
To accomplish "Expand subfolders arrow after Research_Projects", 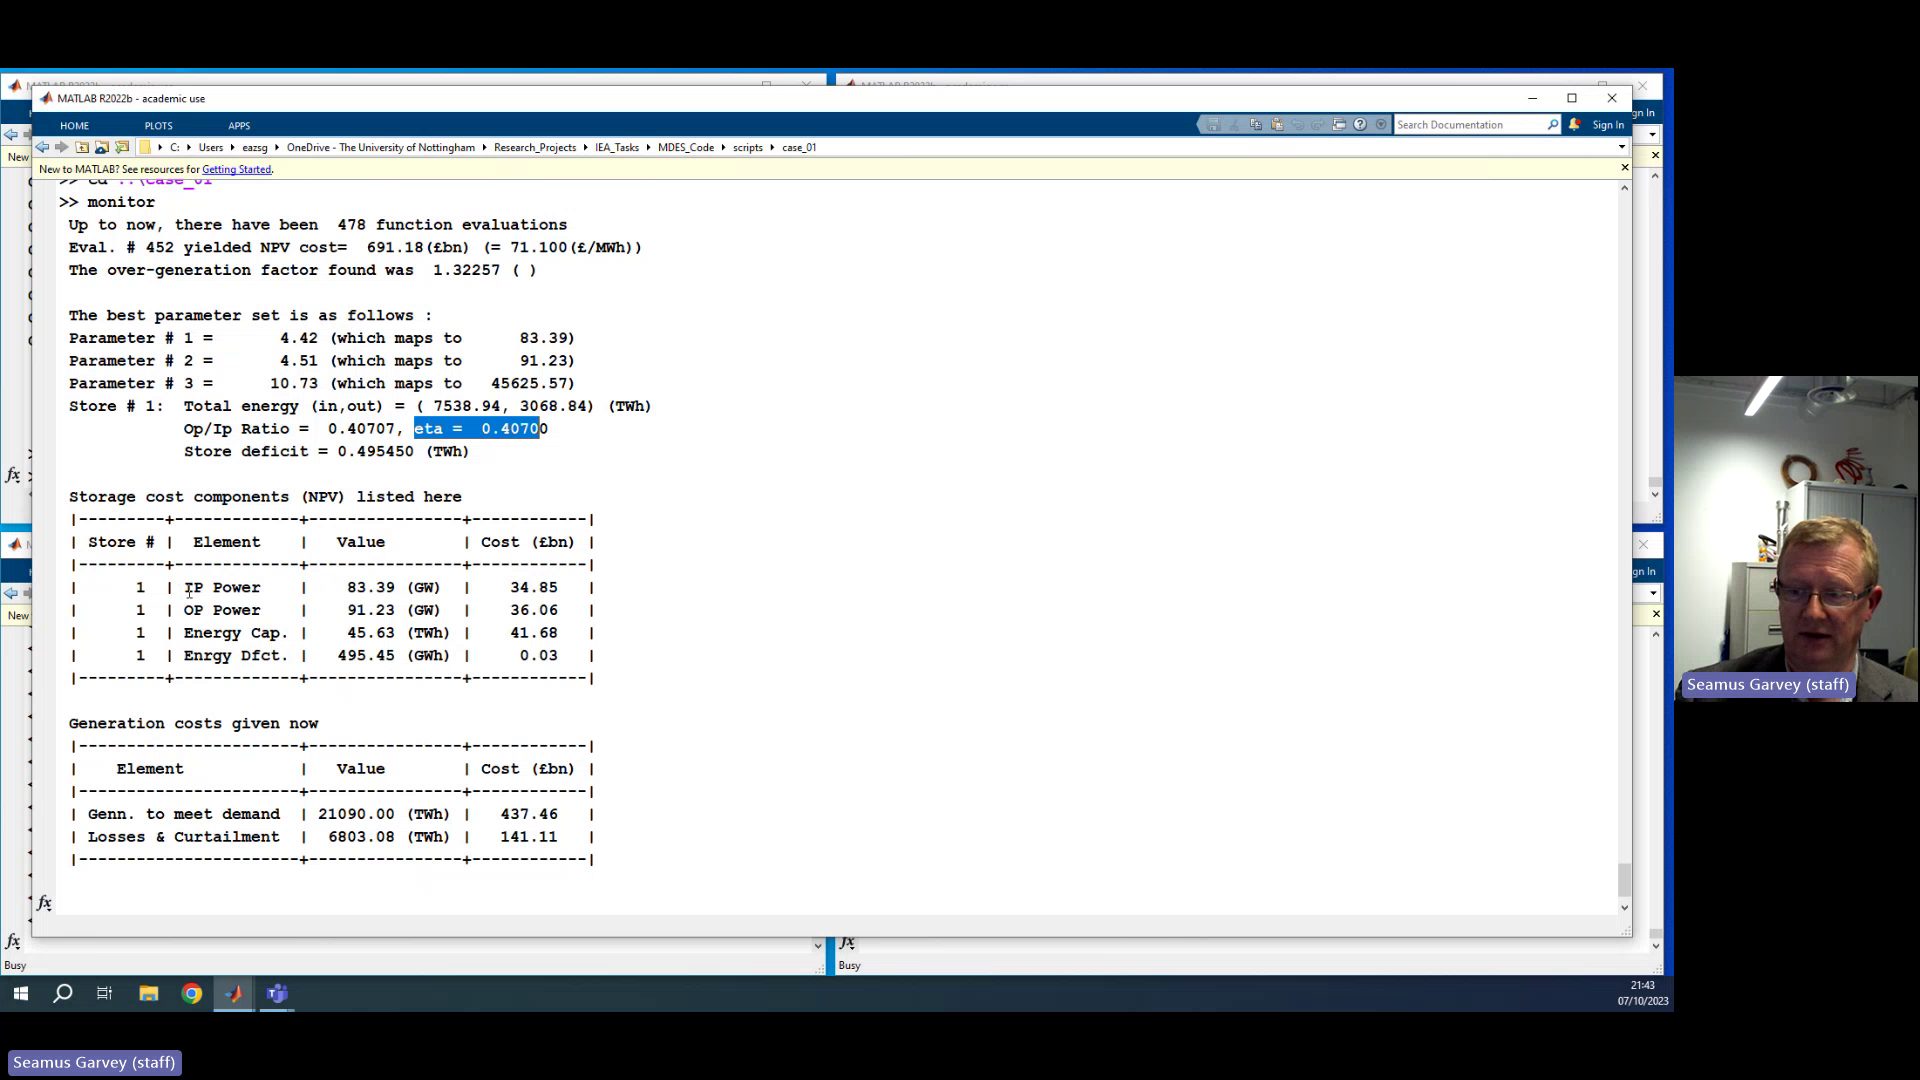I will [x=586, y=147].
